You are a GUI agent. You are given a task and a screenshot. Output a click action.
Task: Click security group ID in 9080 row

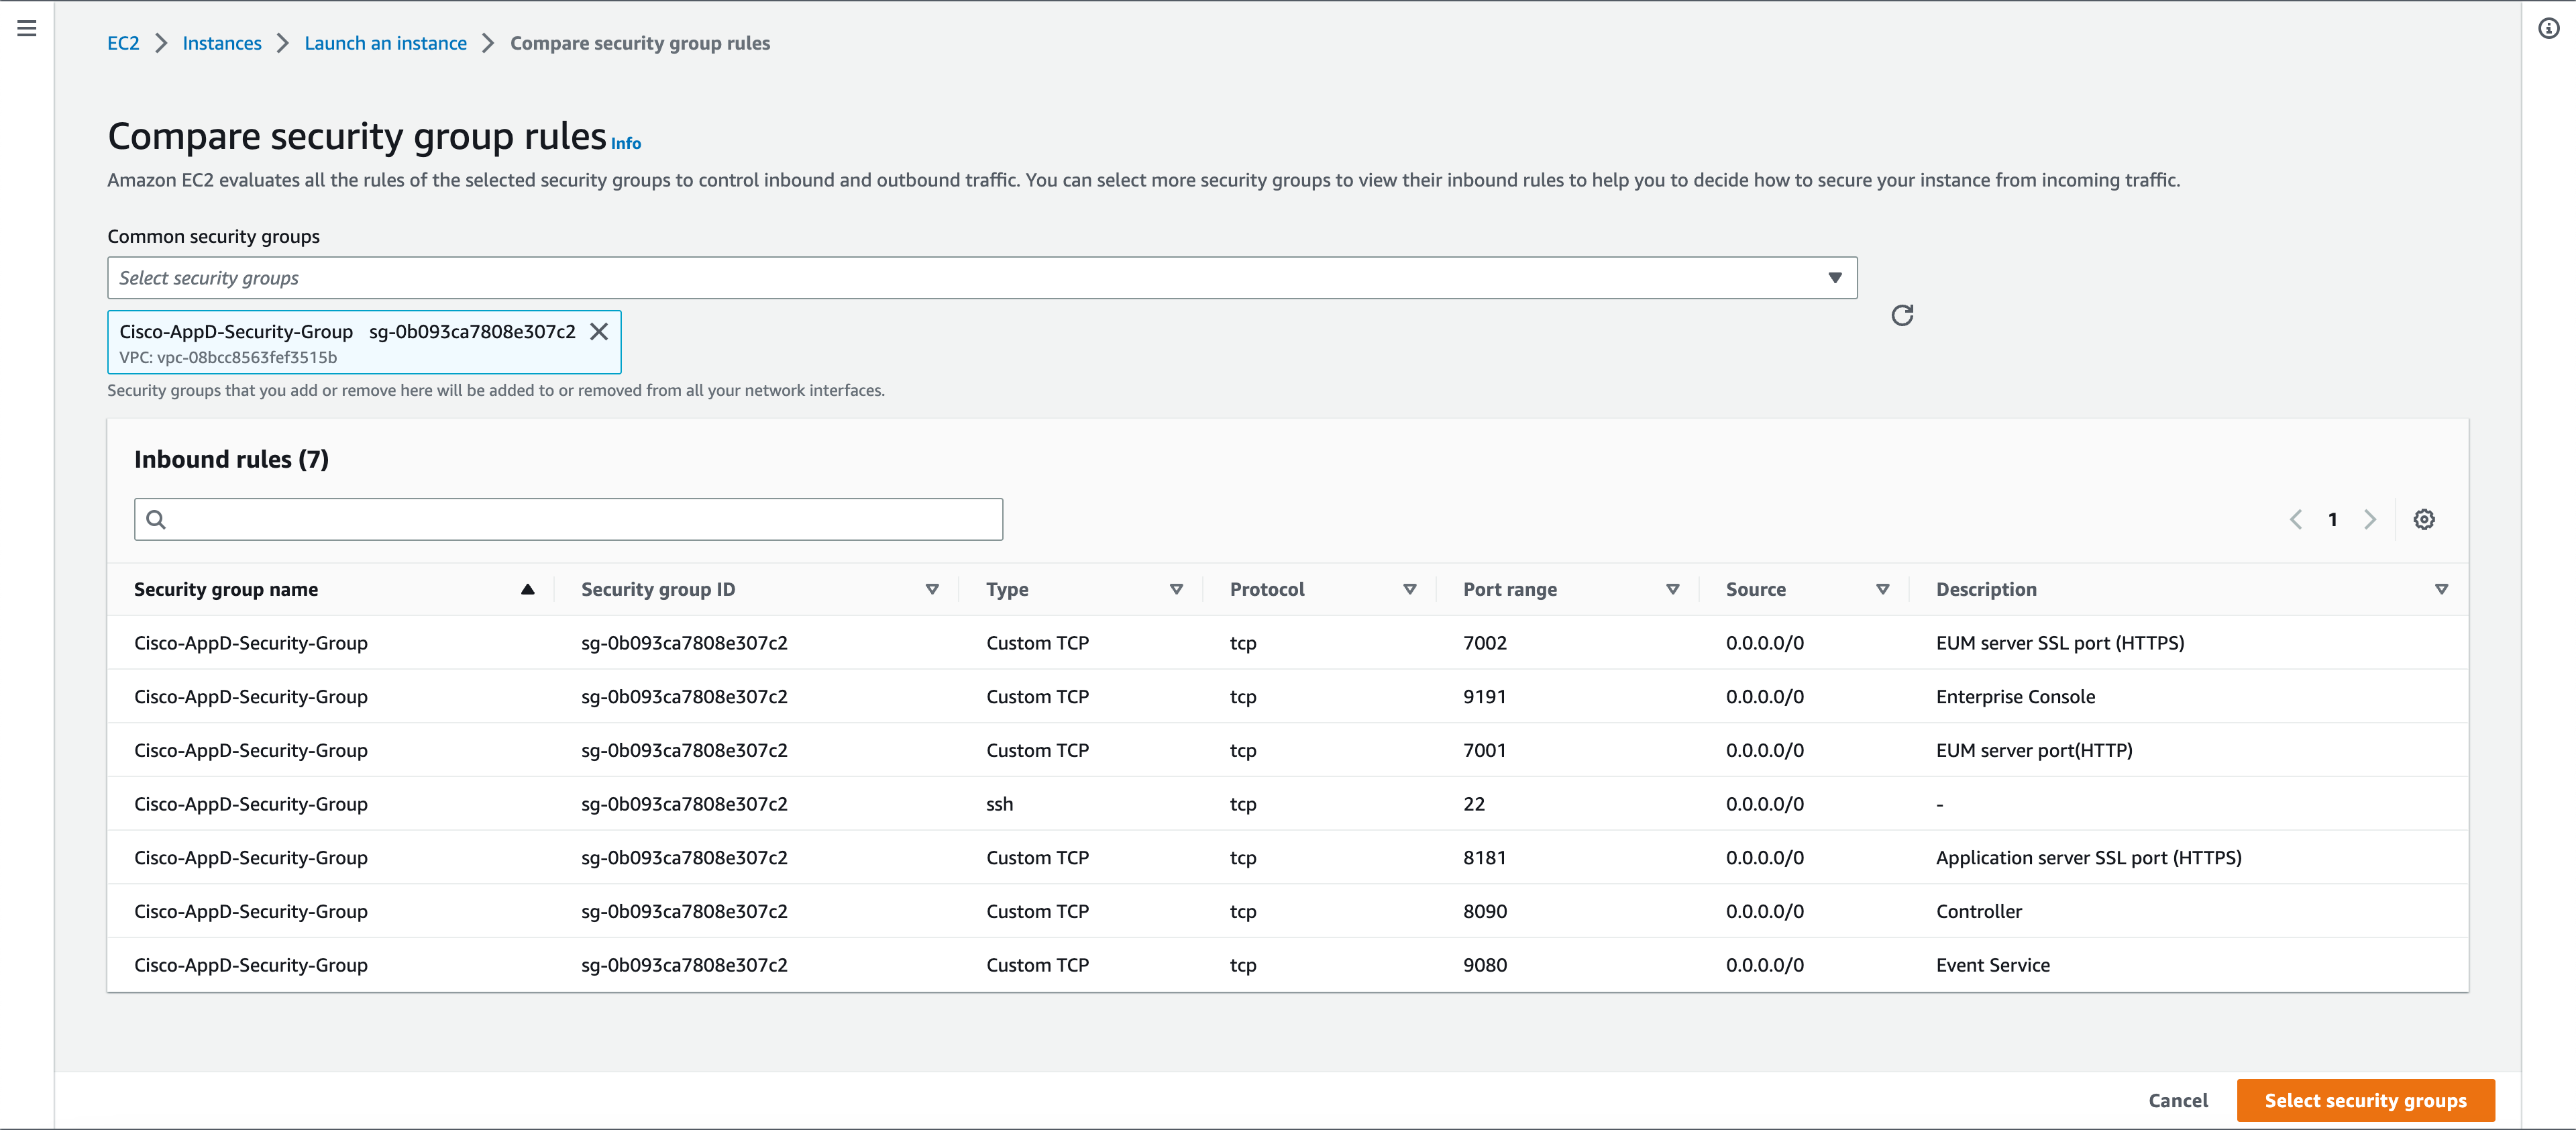pos(684,965)
